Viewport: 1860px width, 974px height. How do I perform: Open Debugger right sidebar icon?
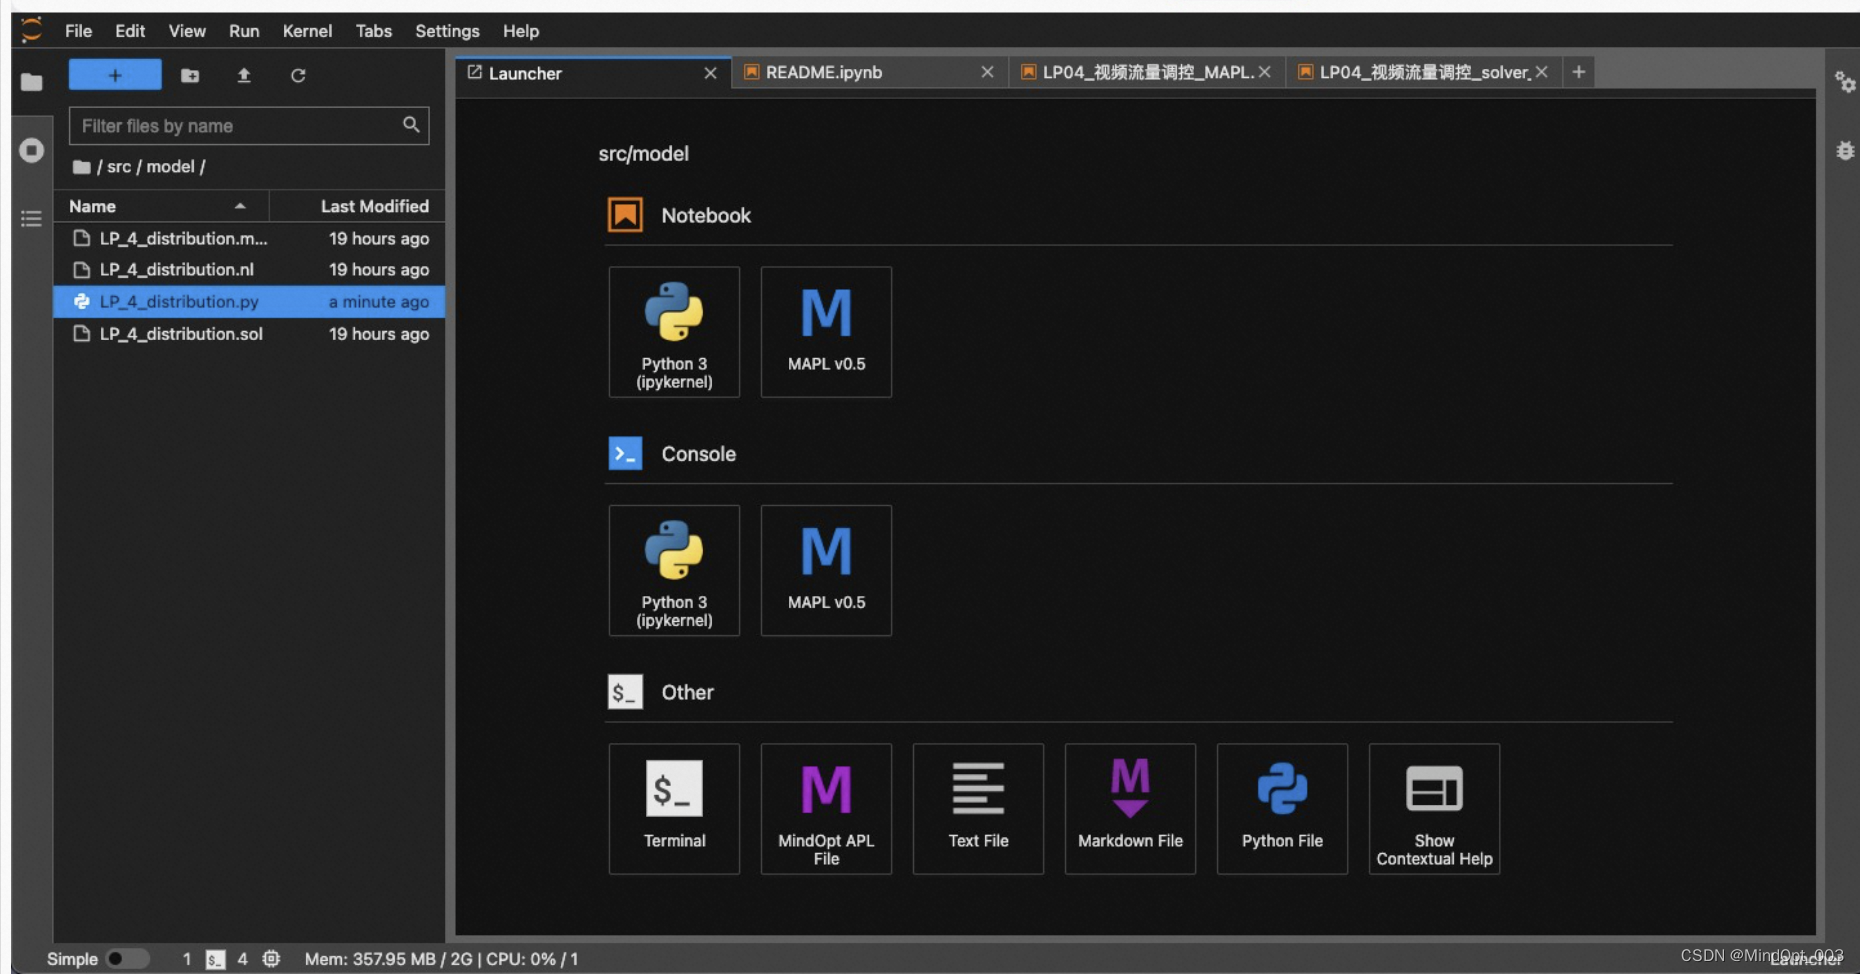click(1845, 151)
